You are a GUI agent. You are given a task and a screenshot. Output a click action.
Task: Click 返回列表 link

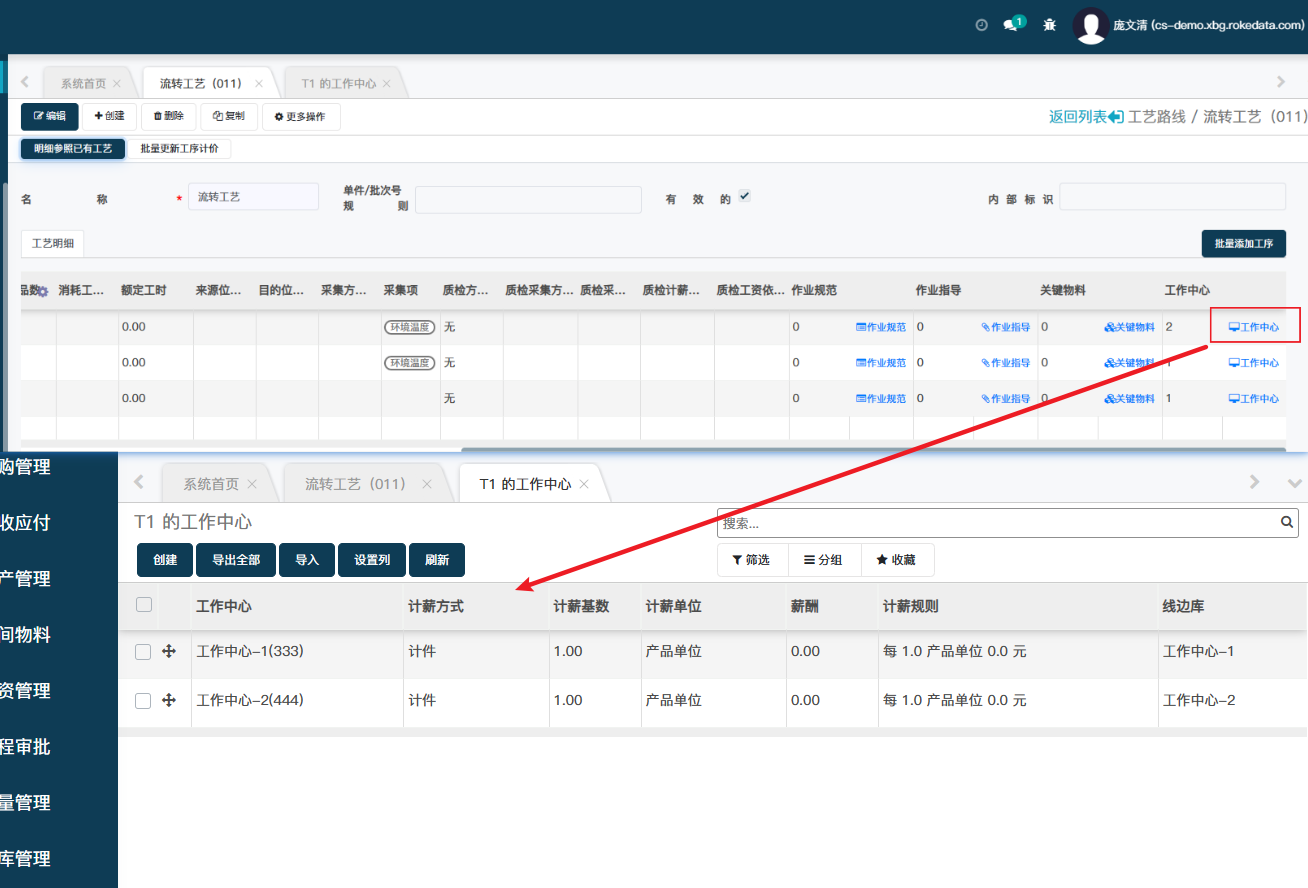1086,117
